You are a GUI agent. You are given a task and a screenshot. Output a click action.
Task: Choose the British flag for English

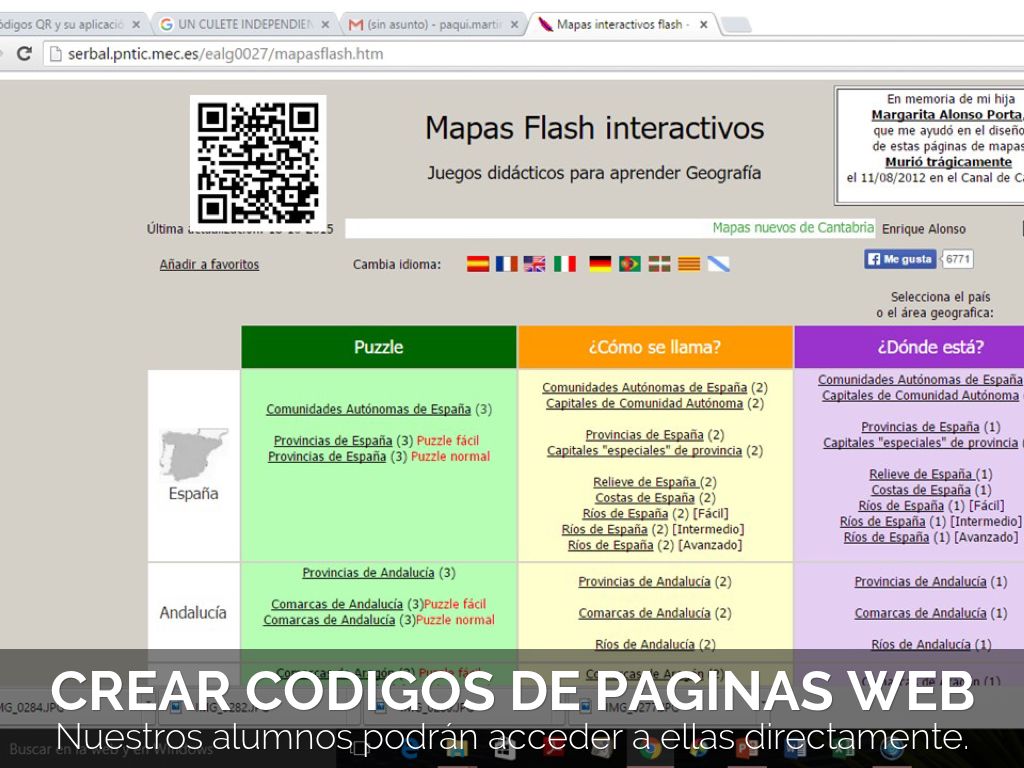[x=535, y=264]
